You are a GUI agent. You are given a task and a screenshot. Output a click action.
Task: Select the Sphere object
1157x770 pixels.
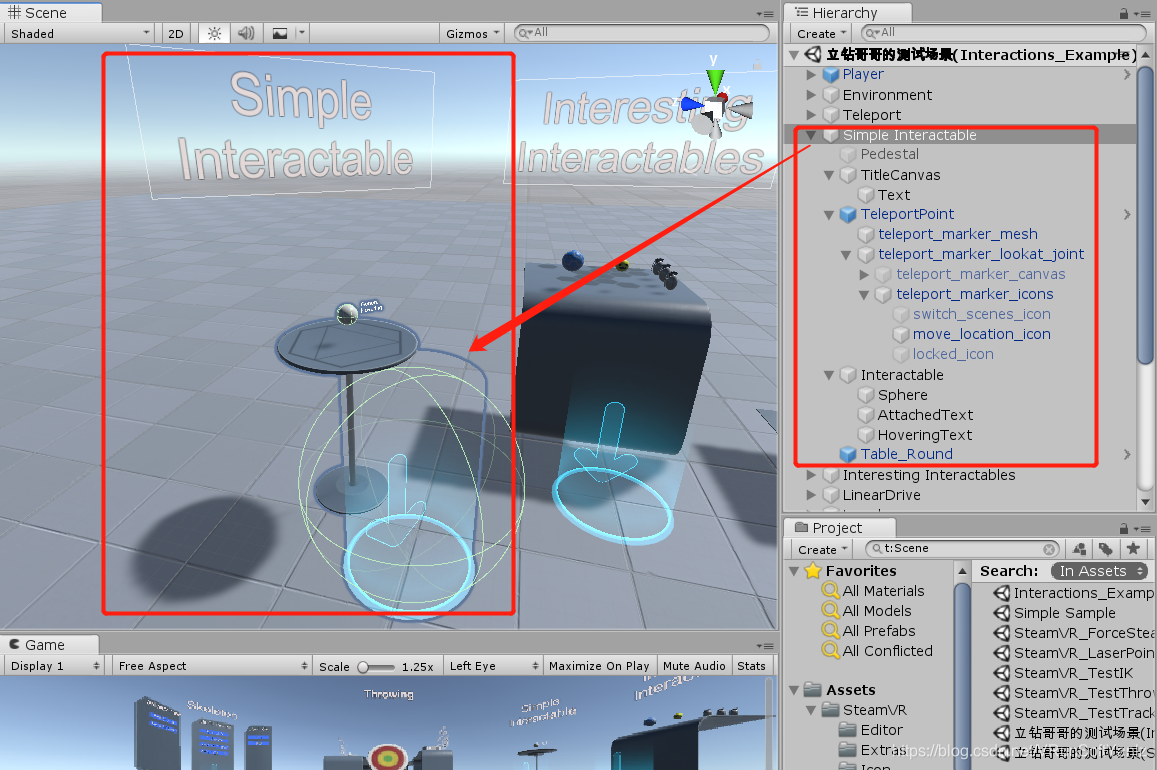902,395
